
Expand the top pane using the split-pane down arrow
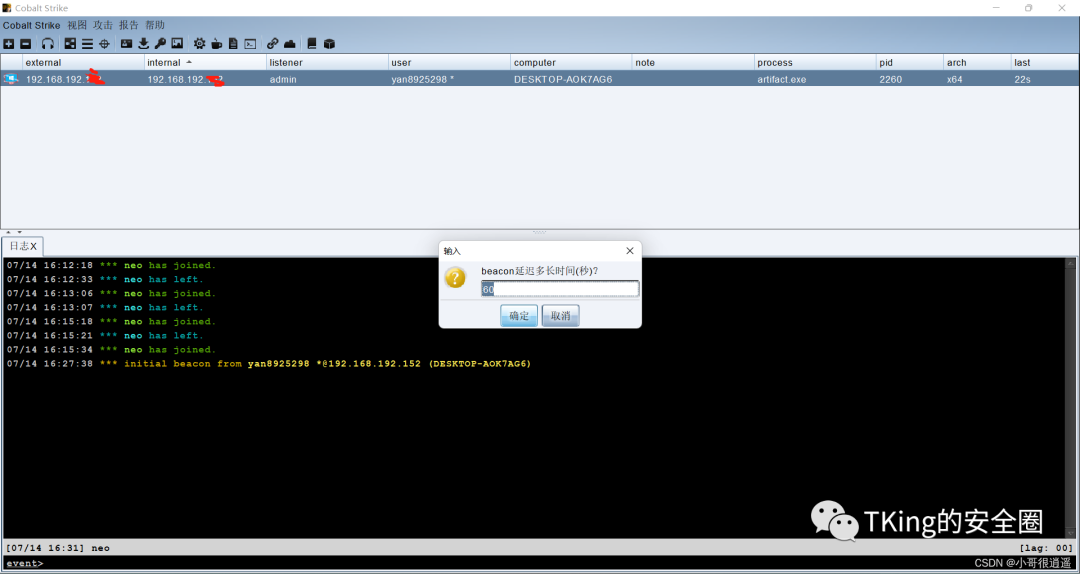click(19, 232)
